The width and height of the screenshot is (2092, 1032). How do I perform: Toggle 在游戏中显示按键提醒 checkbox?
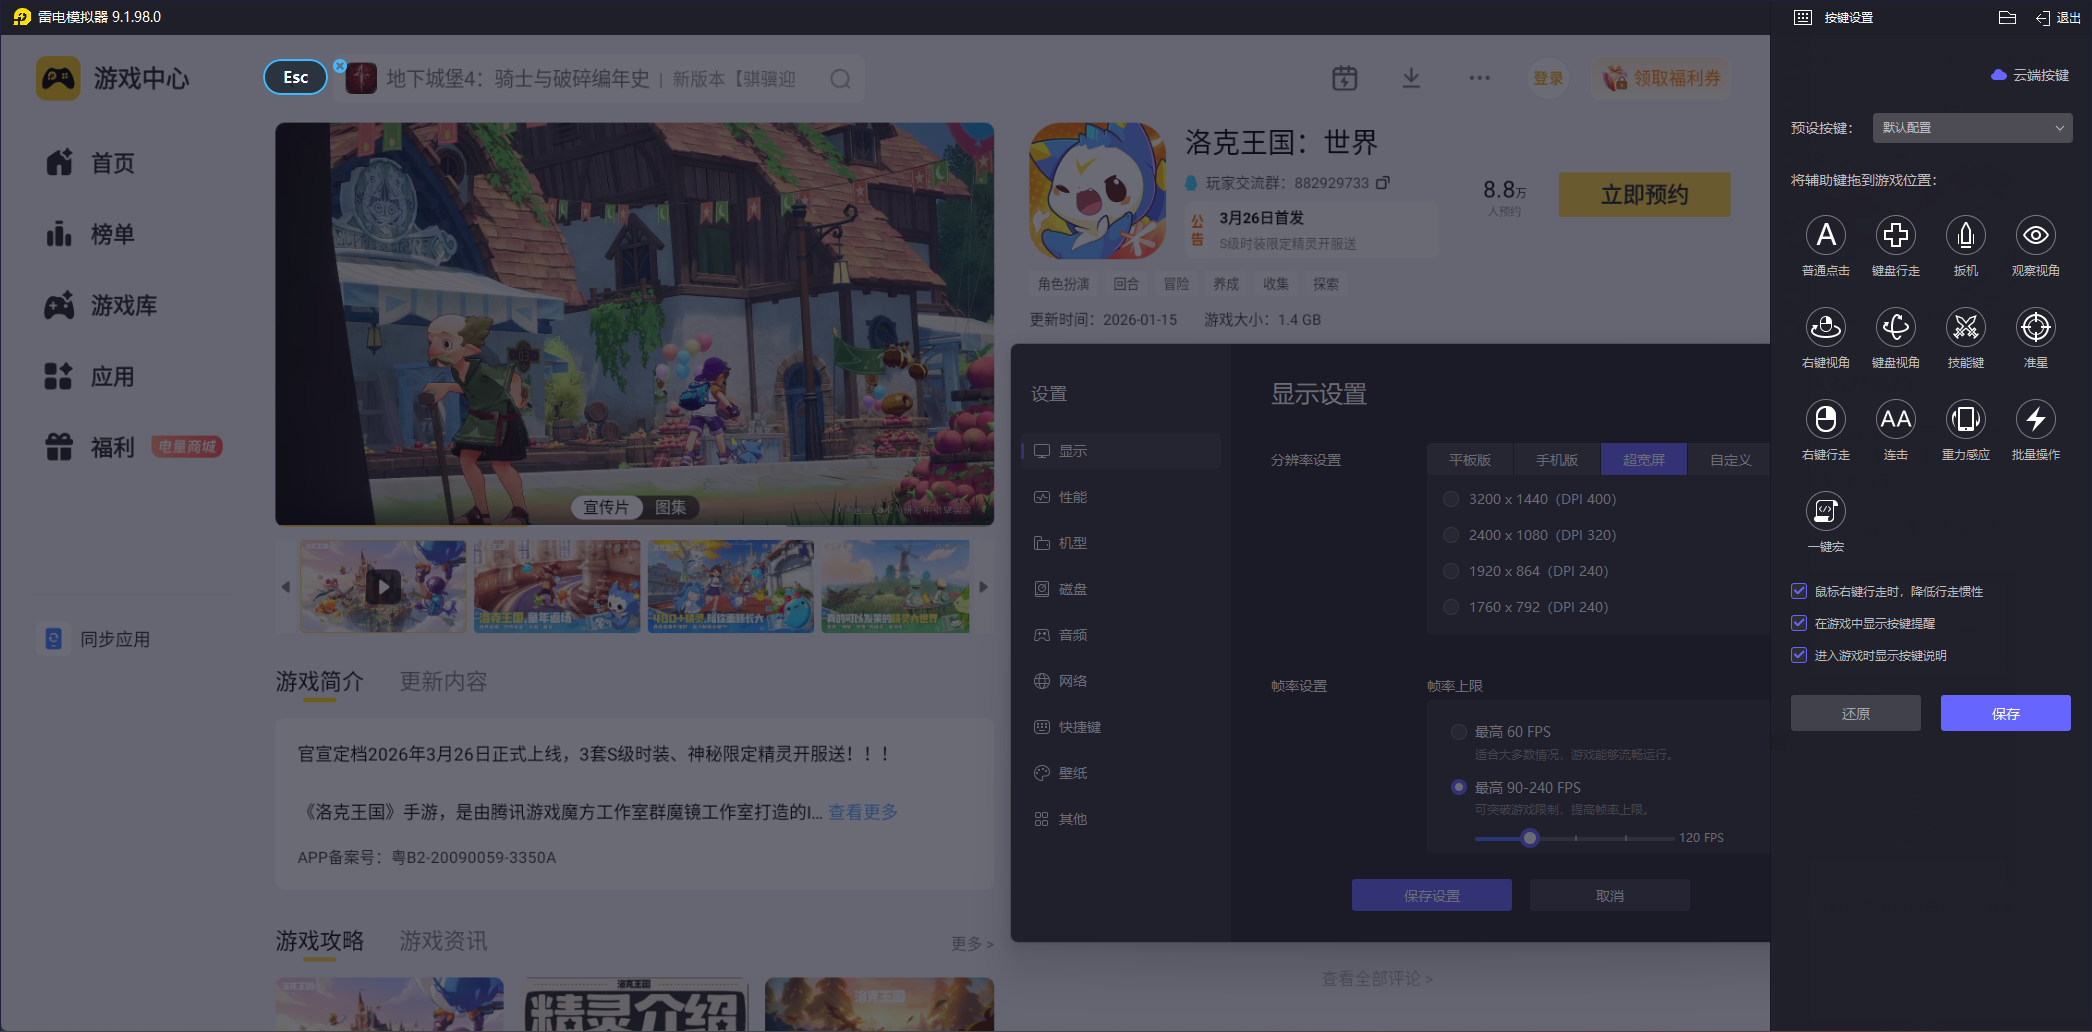(x=1799, y=623)
